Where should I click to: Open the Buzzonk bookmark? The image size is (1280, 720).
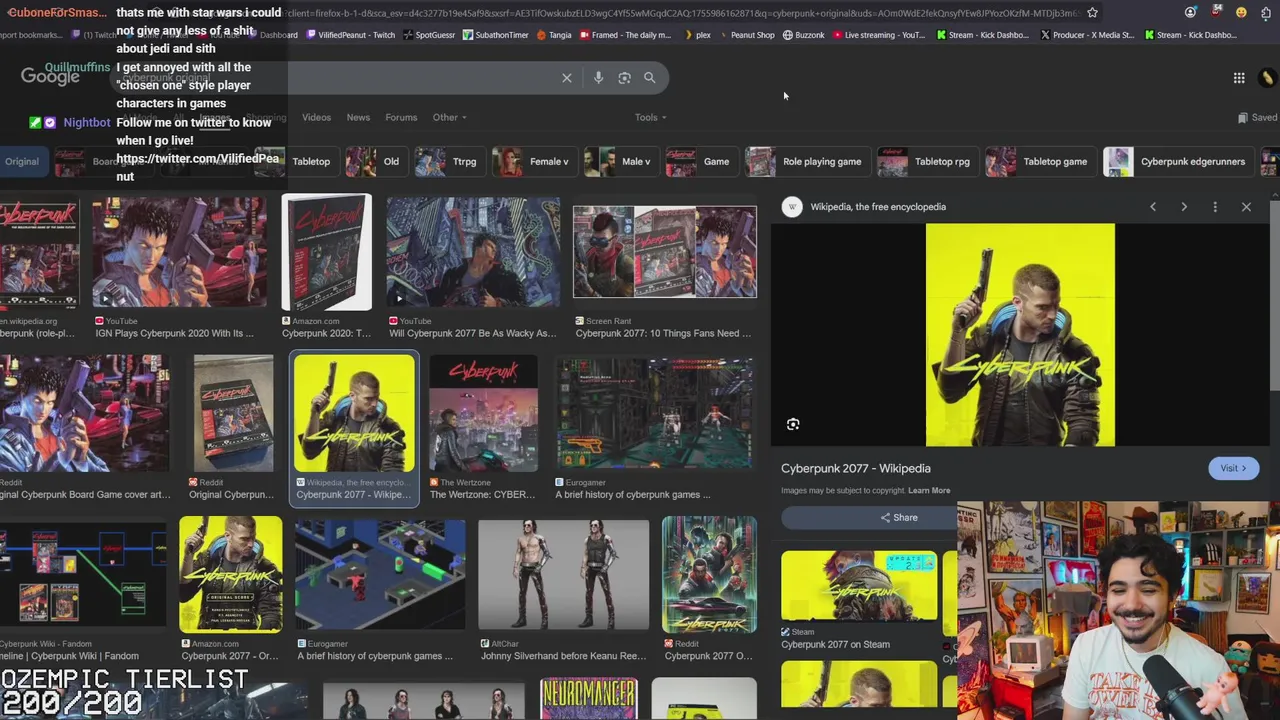804,35
